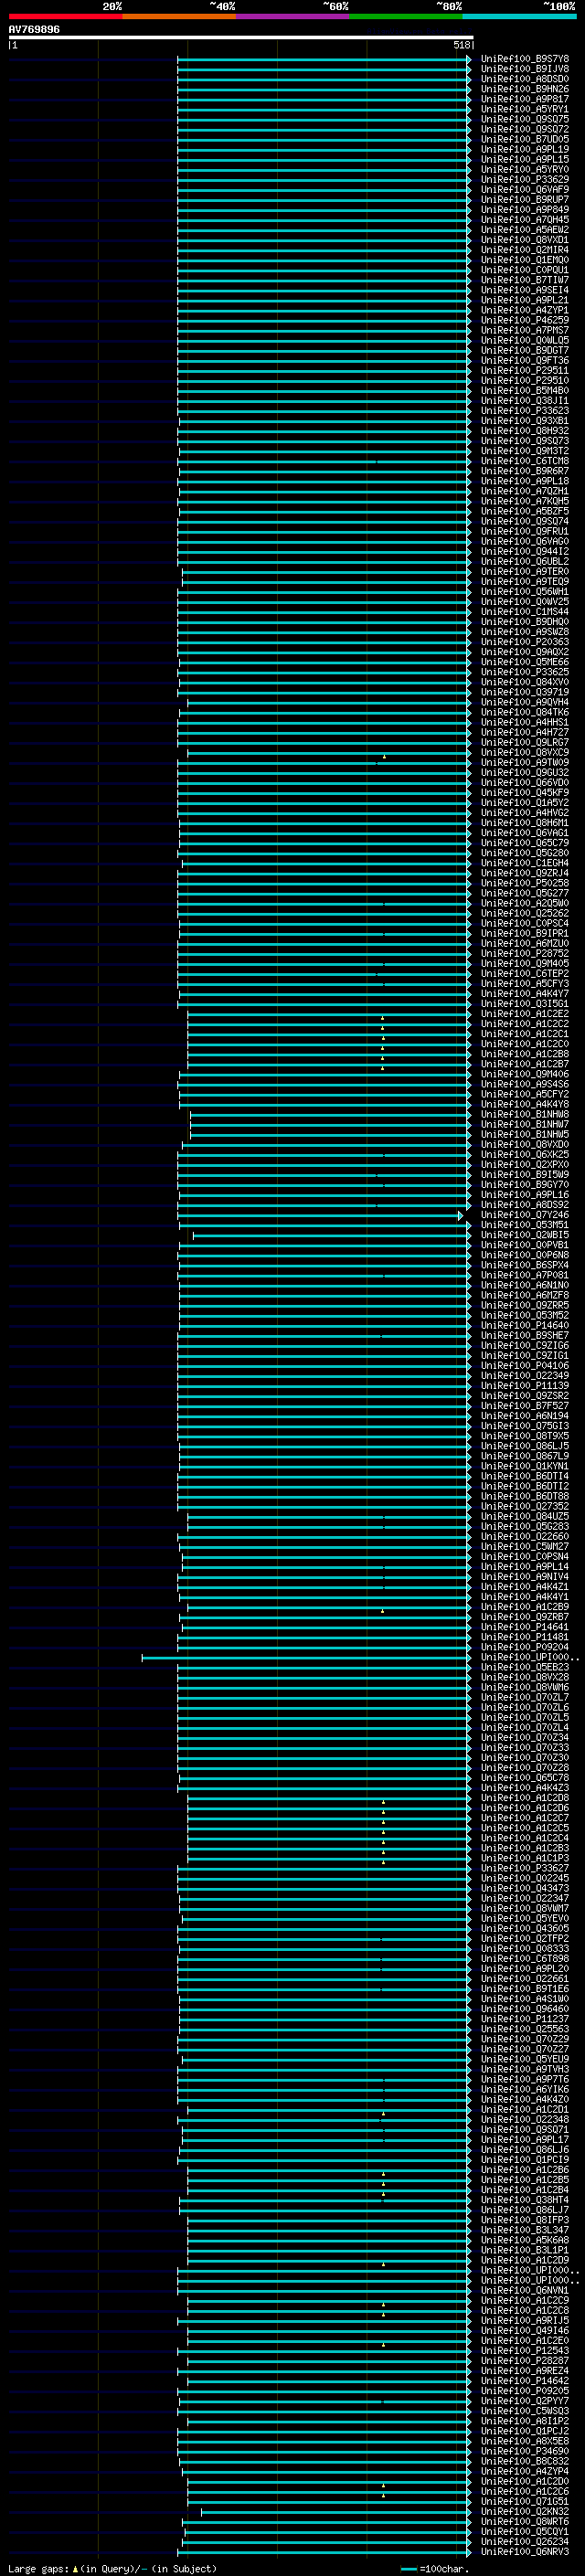Click the purple ~60% identity legend bar
The height and width of the screenshot is (2576, 585).
click(x=293, y=16)
